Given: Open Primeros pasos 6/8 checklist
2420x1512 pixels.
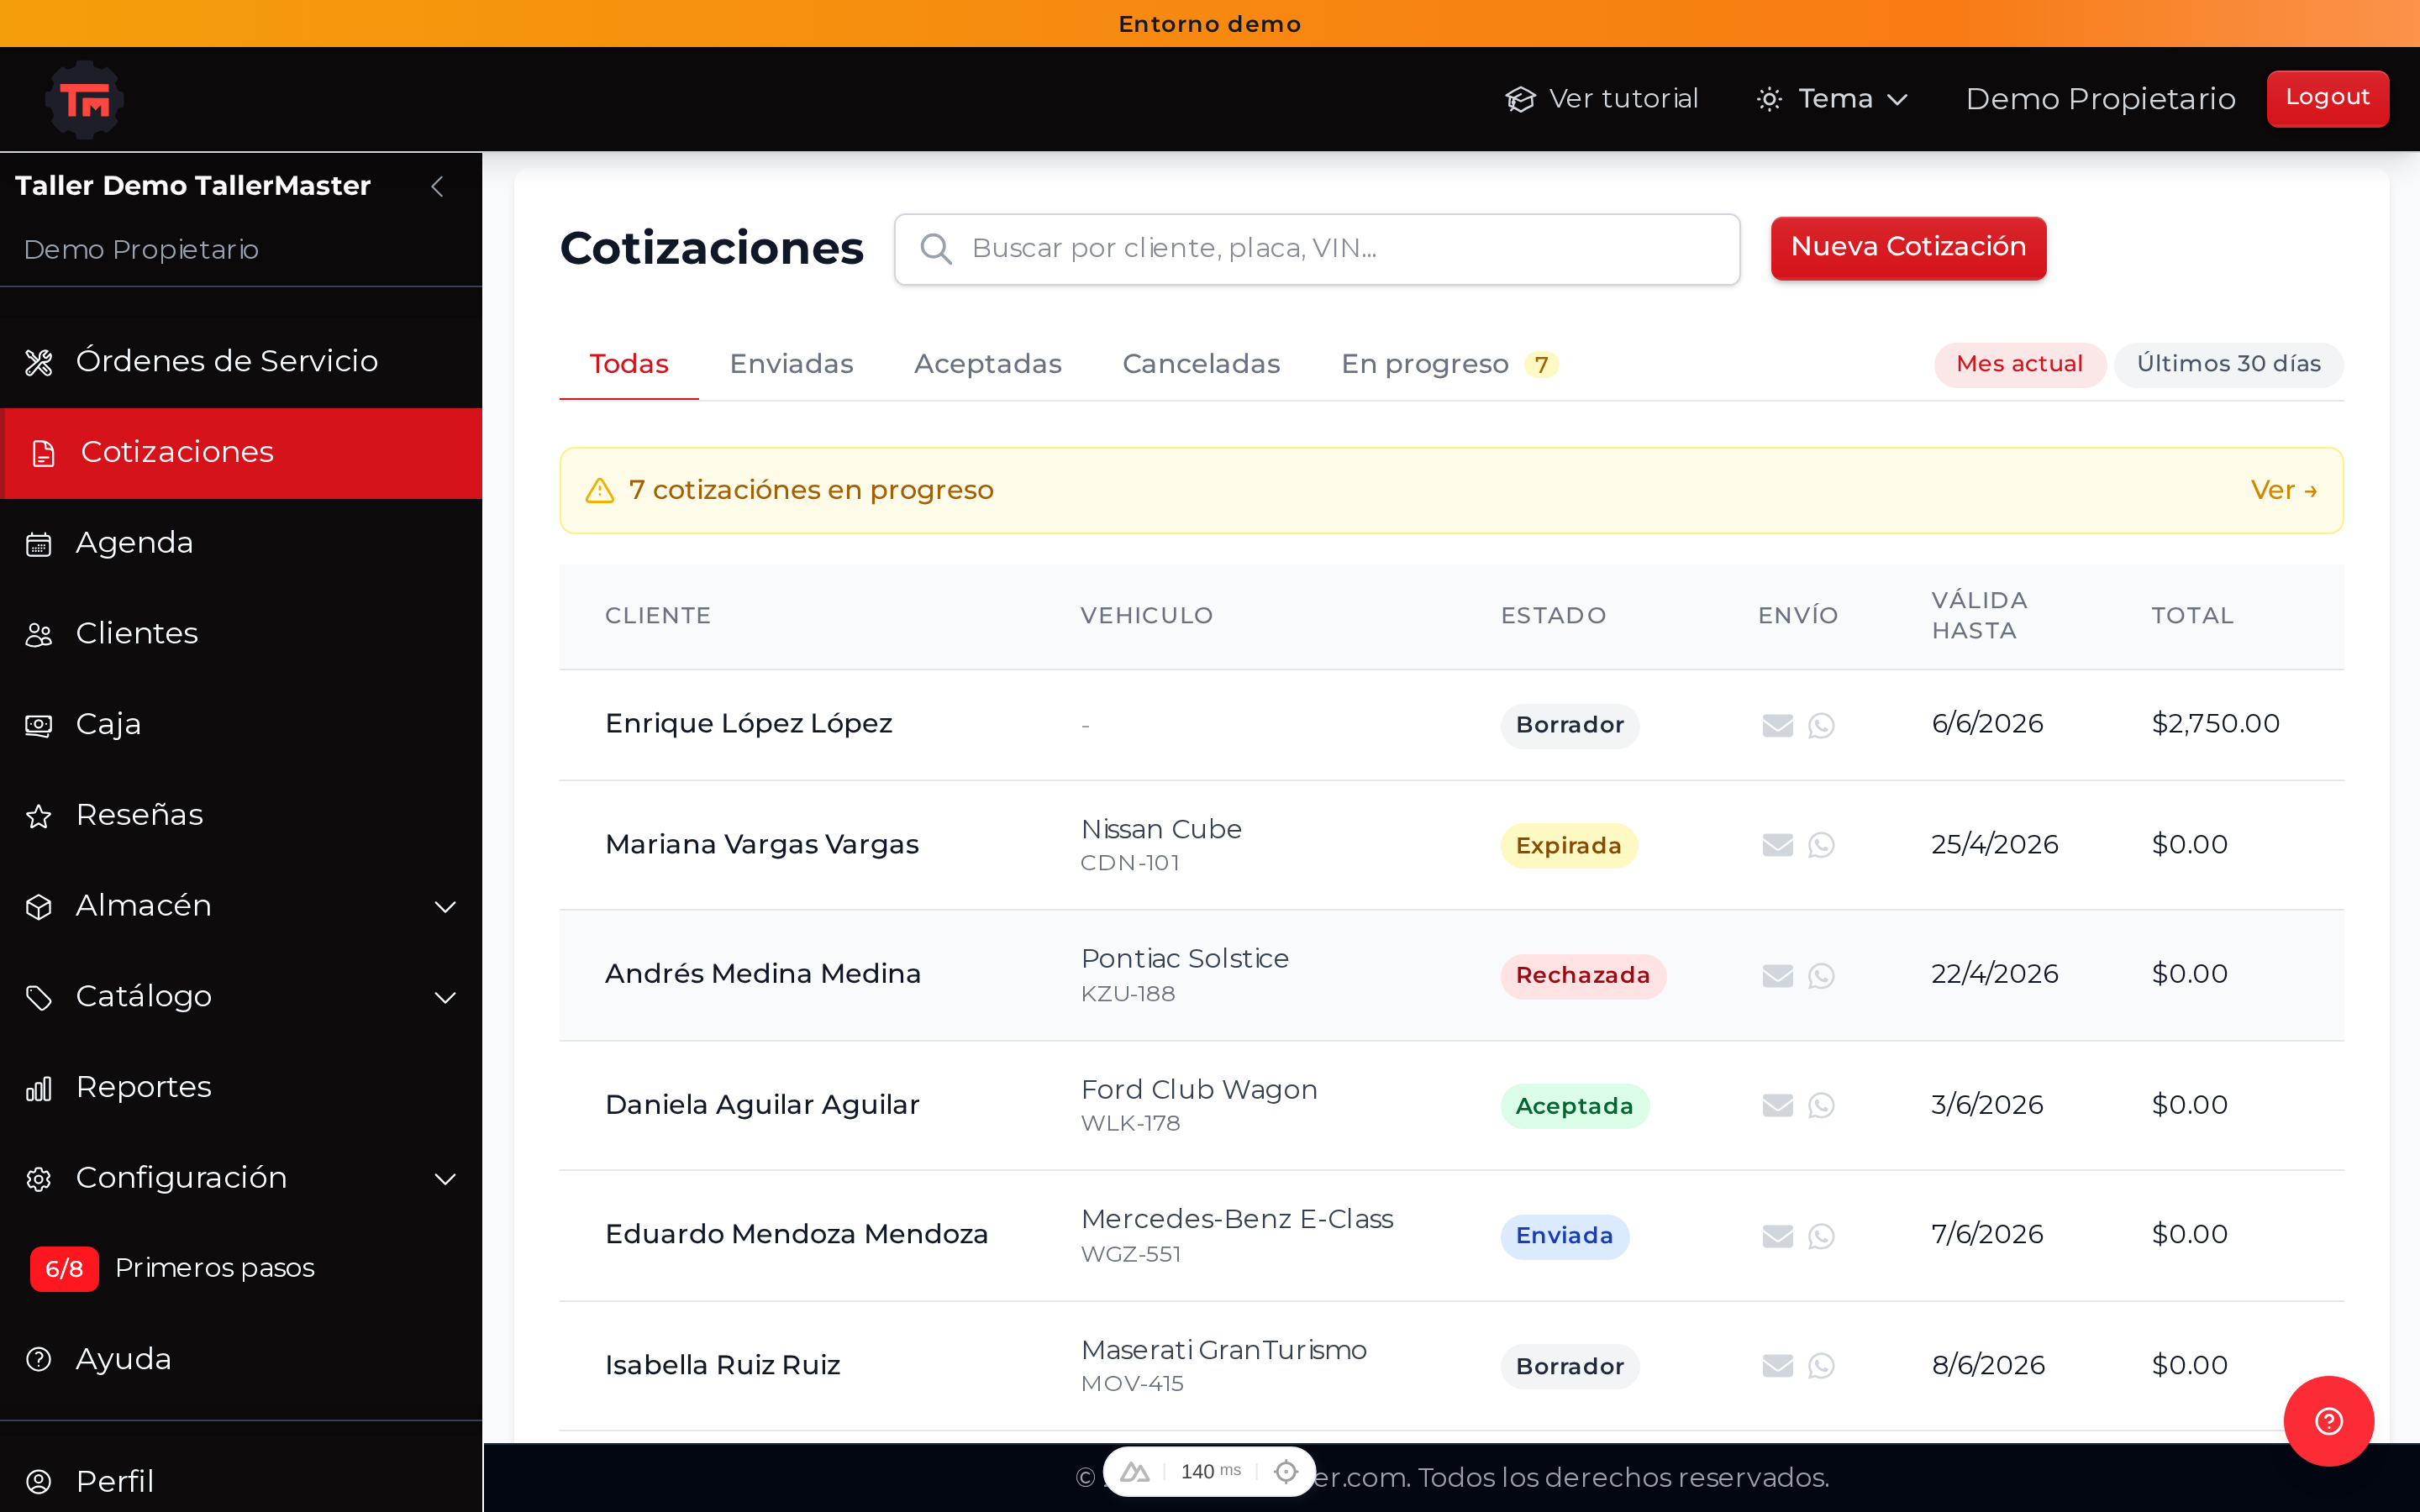Looking at the screenshot, I should pos(172,1268).
